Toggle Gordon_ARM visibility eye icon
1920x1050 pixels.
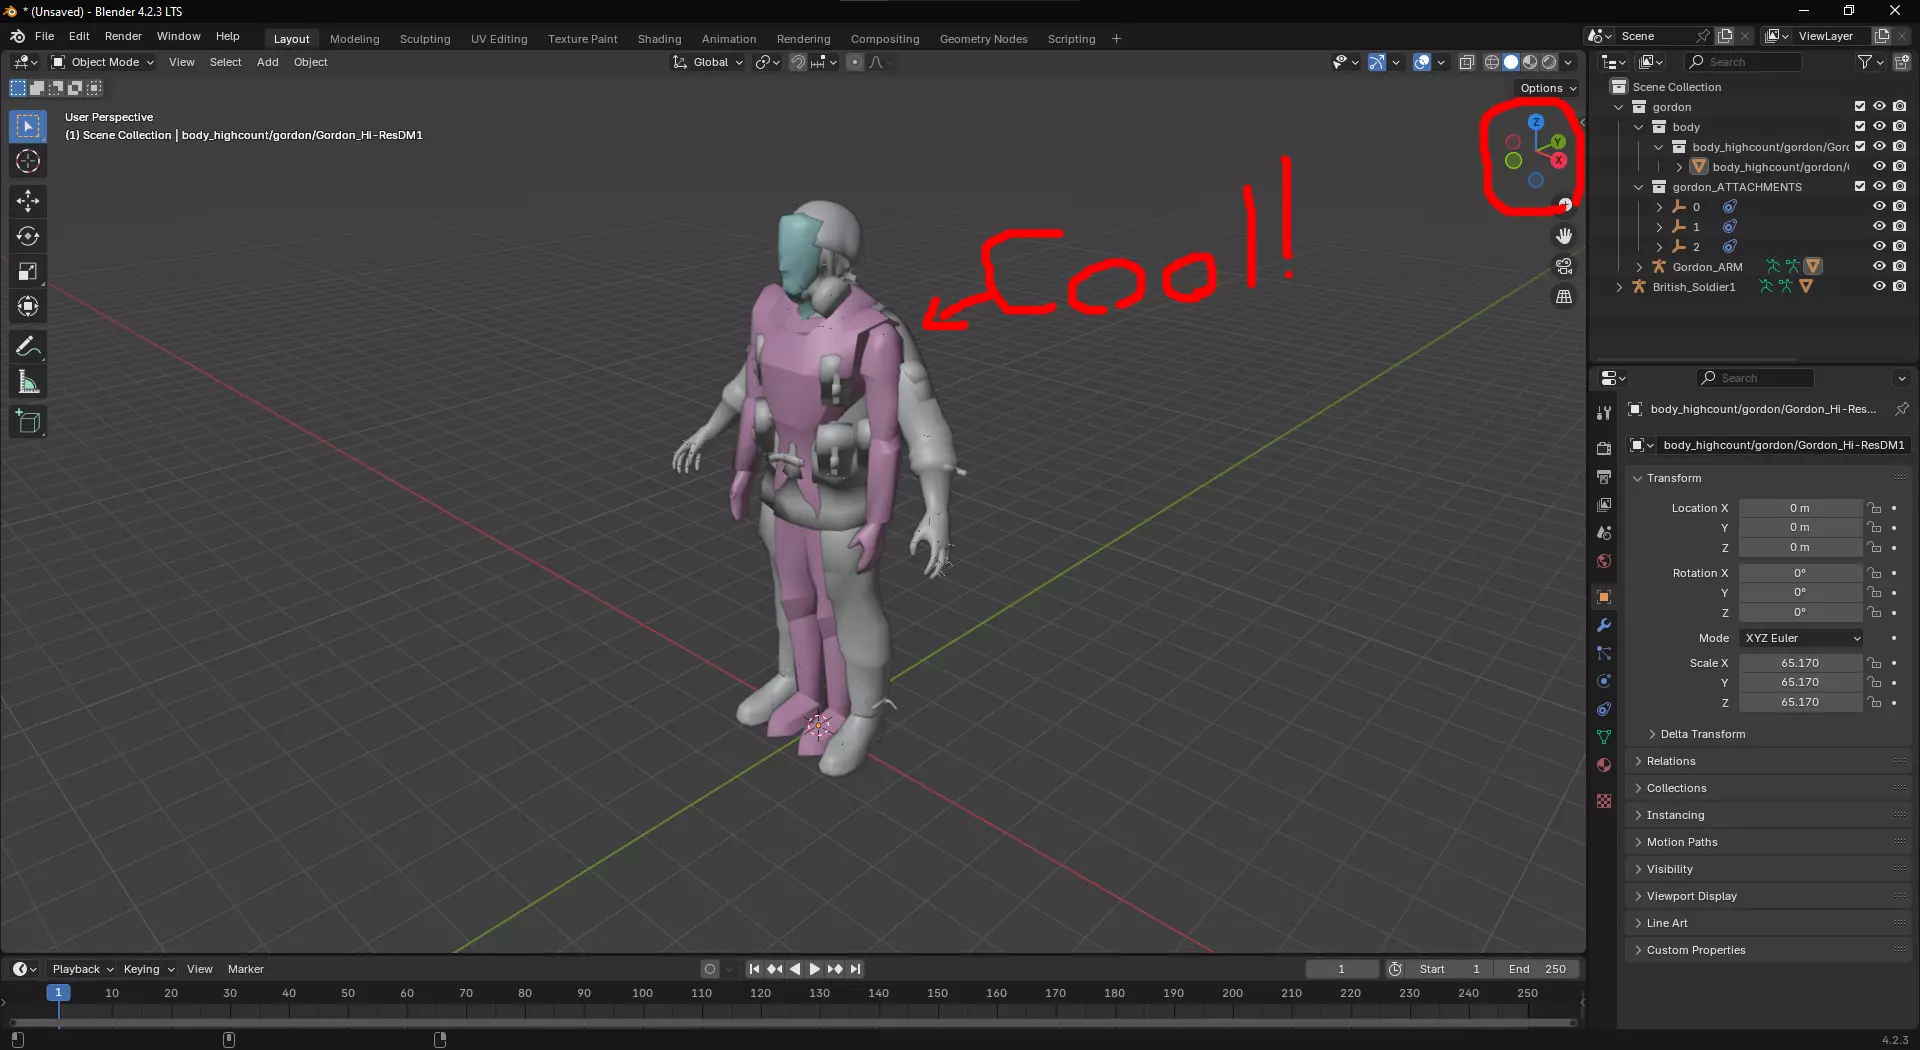point(1879,267)
